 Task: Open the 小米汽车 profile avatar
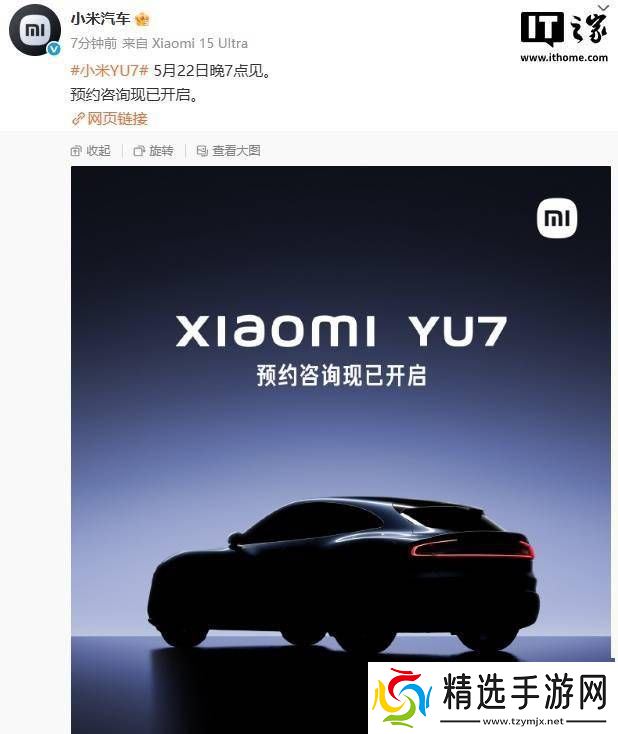[35, 30]
